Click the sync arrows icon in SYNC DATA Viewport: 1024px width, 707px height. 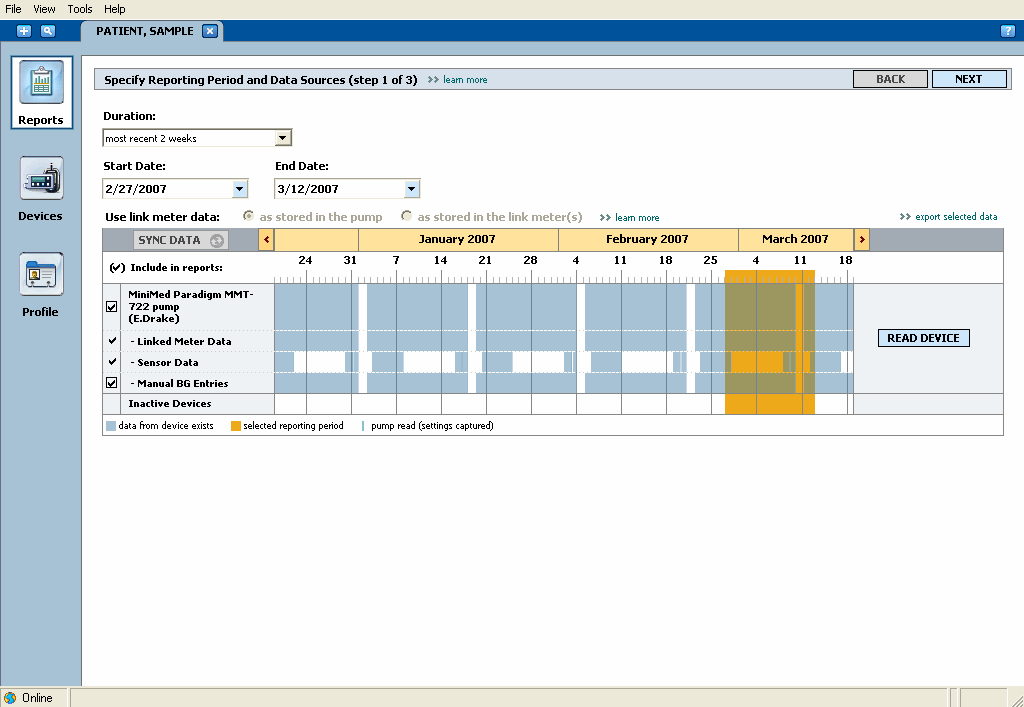[x=216, y=240]
